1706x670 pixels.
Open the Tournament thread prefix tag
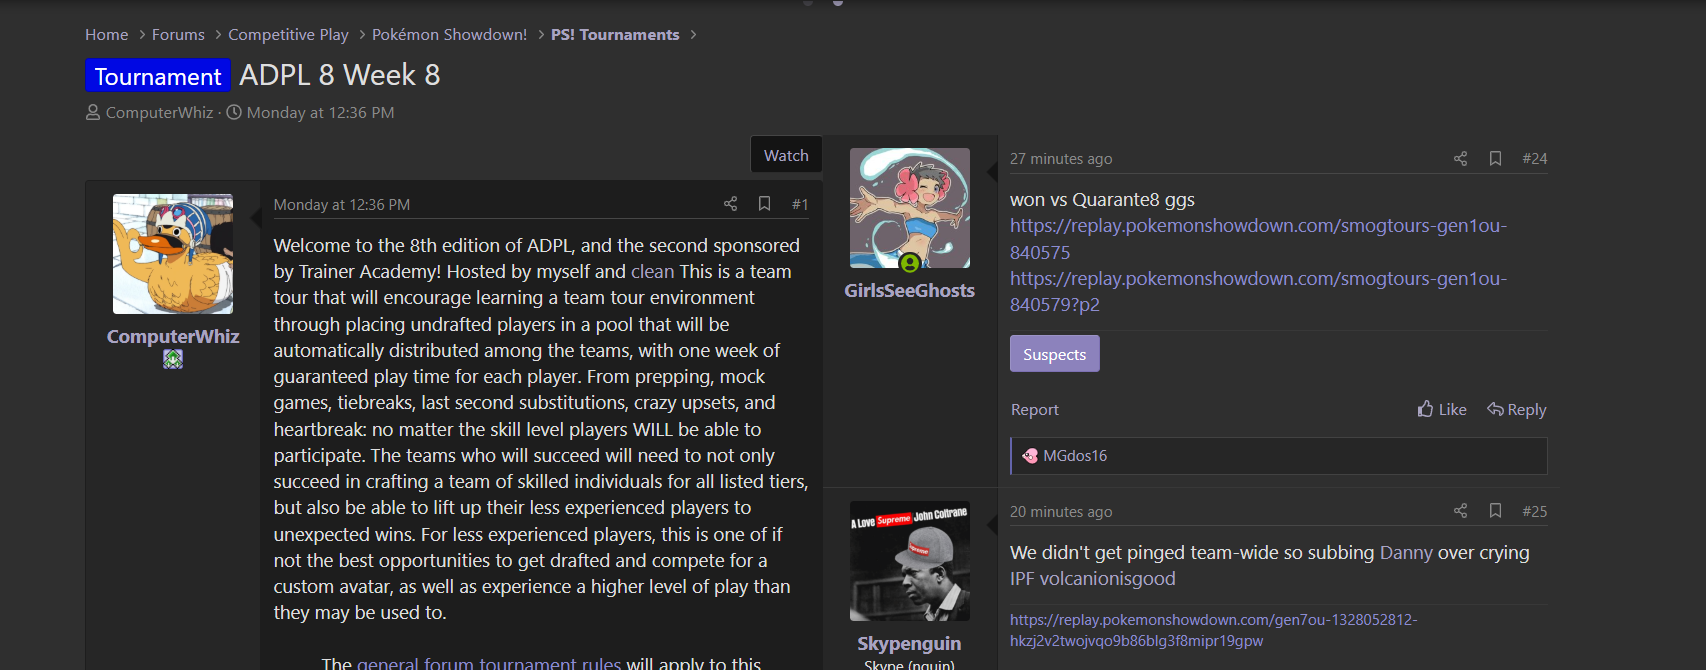pos(158,76)
